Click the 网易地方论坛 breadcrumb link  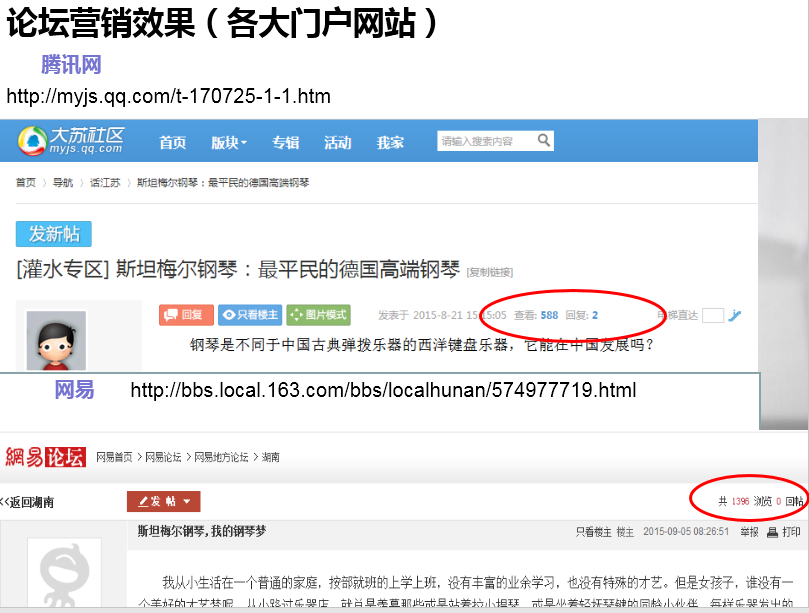tap(221, 457)
